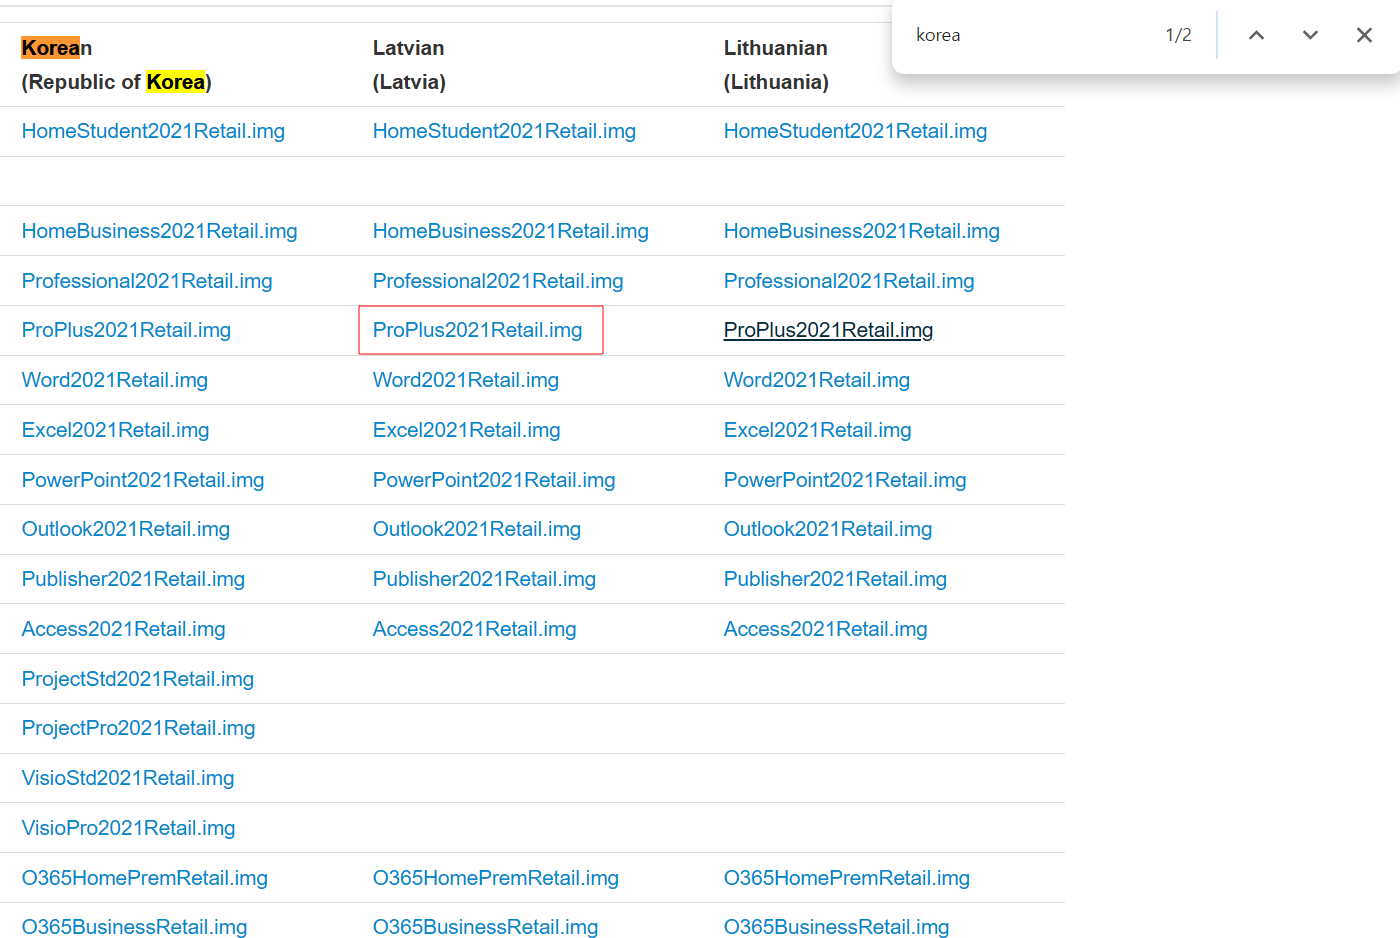Download Latvian Word2021Retail.img

point(466,380)
